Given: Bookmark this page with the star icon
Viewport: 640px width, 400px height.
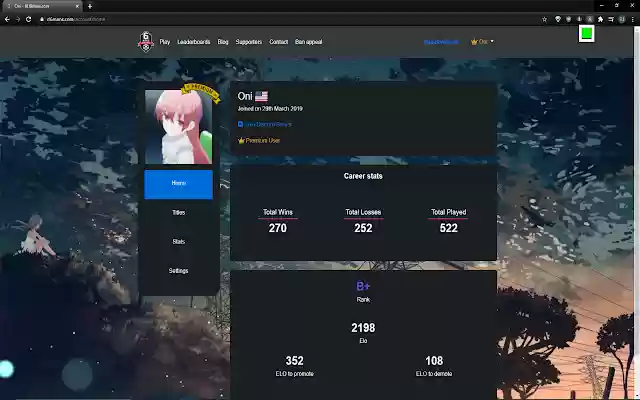Looking at the screenshot, I should pyautogui.click(x=544, y=19).
